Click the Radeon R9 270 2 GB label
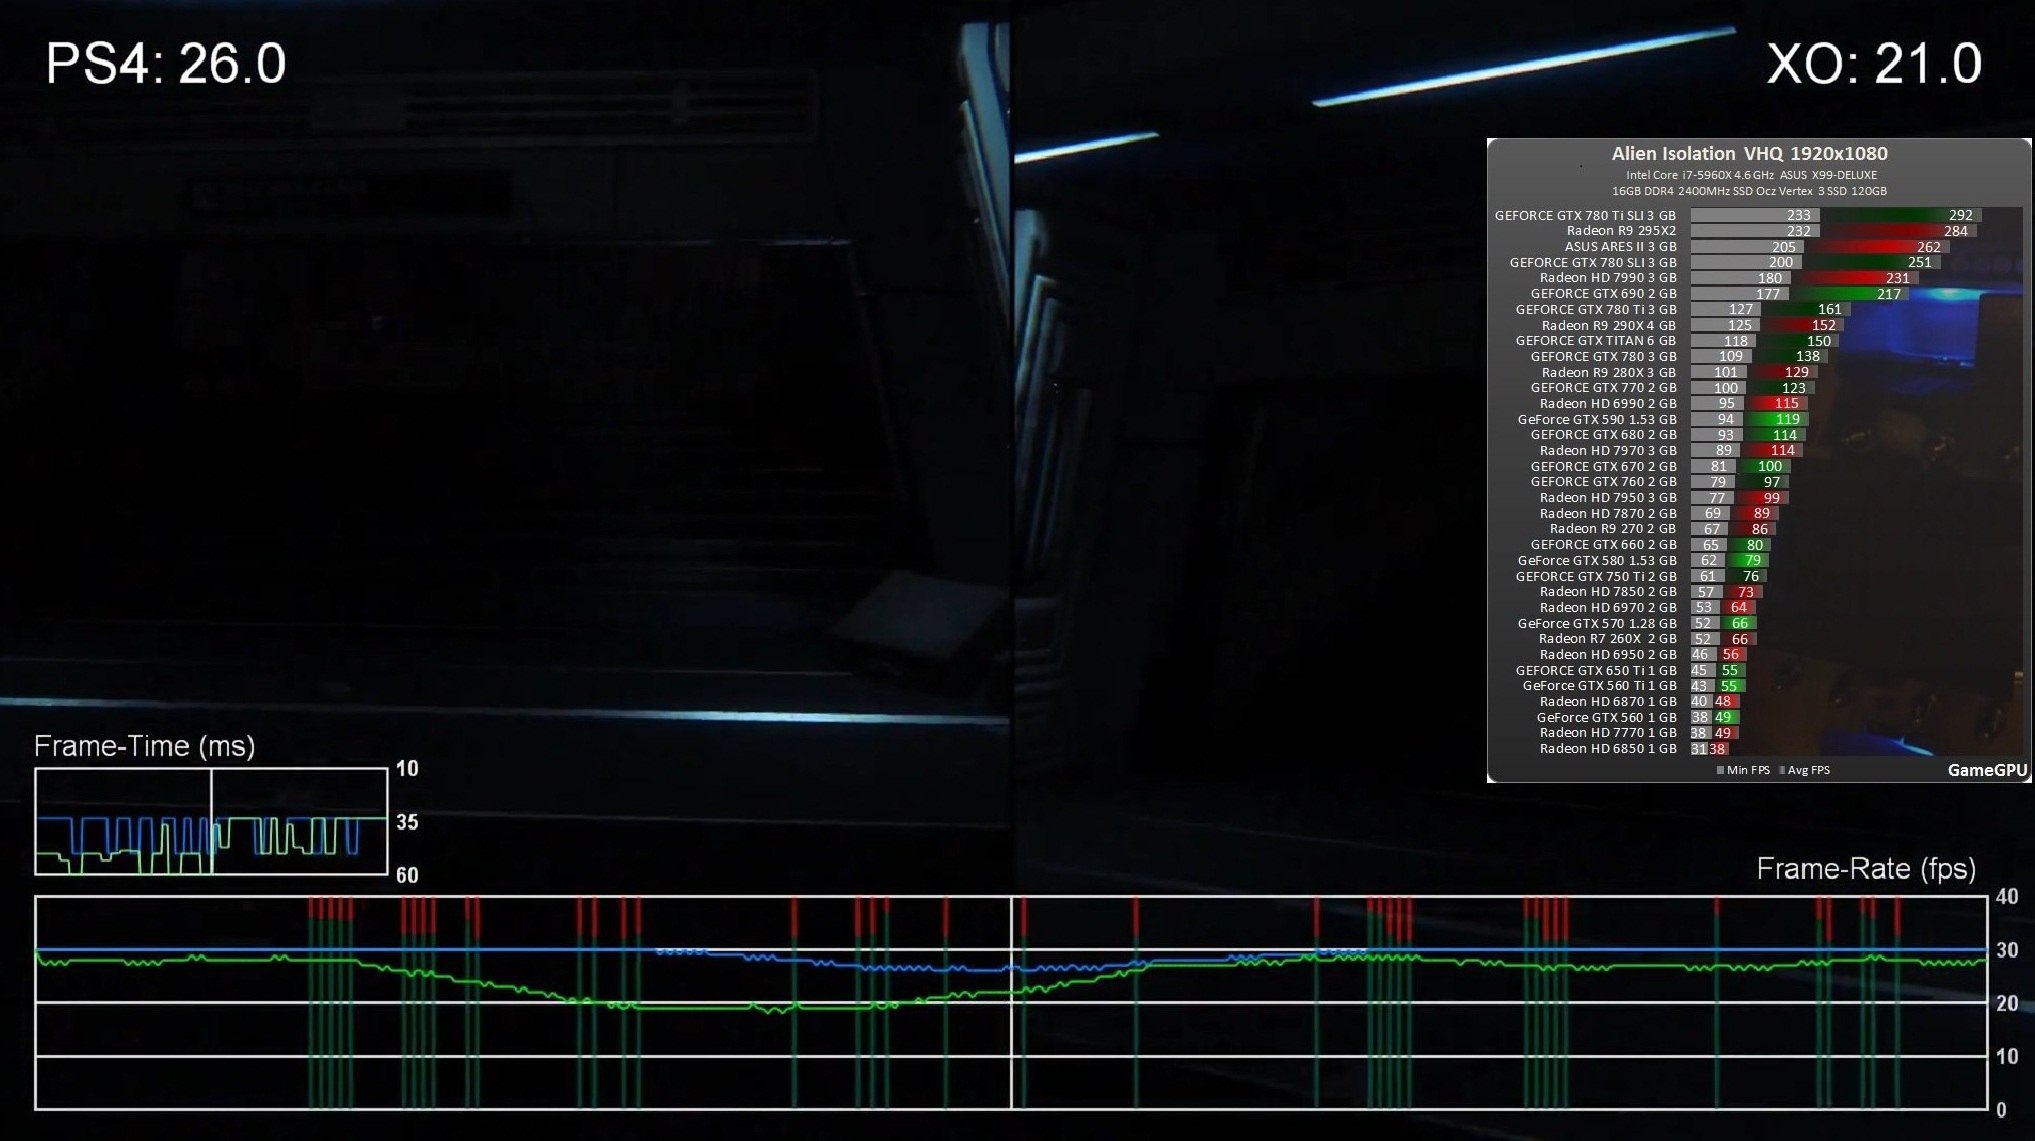 tap(1613, 529)
